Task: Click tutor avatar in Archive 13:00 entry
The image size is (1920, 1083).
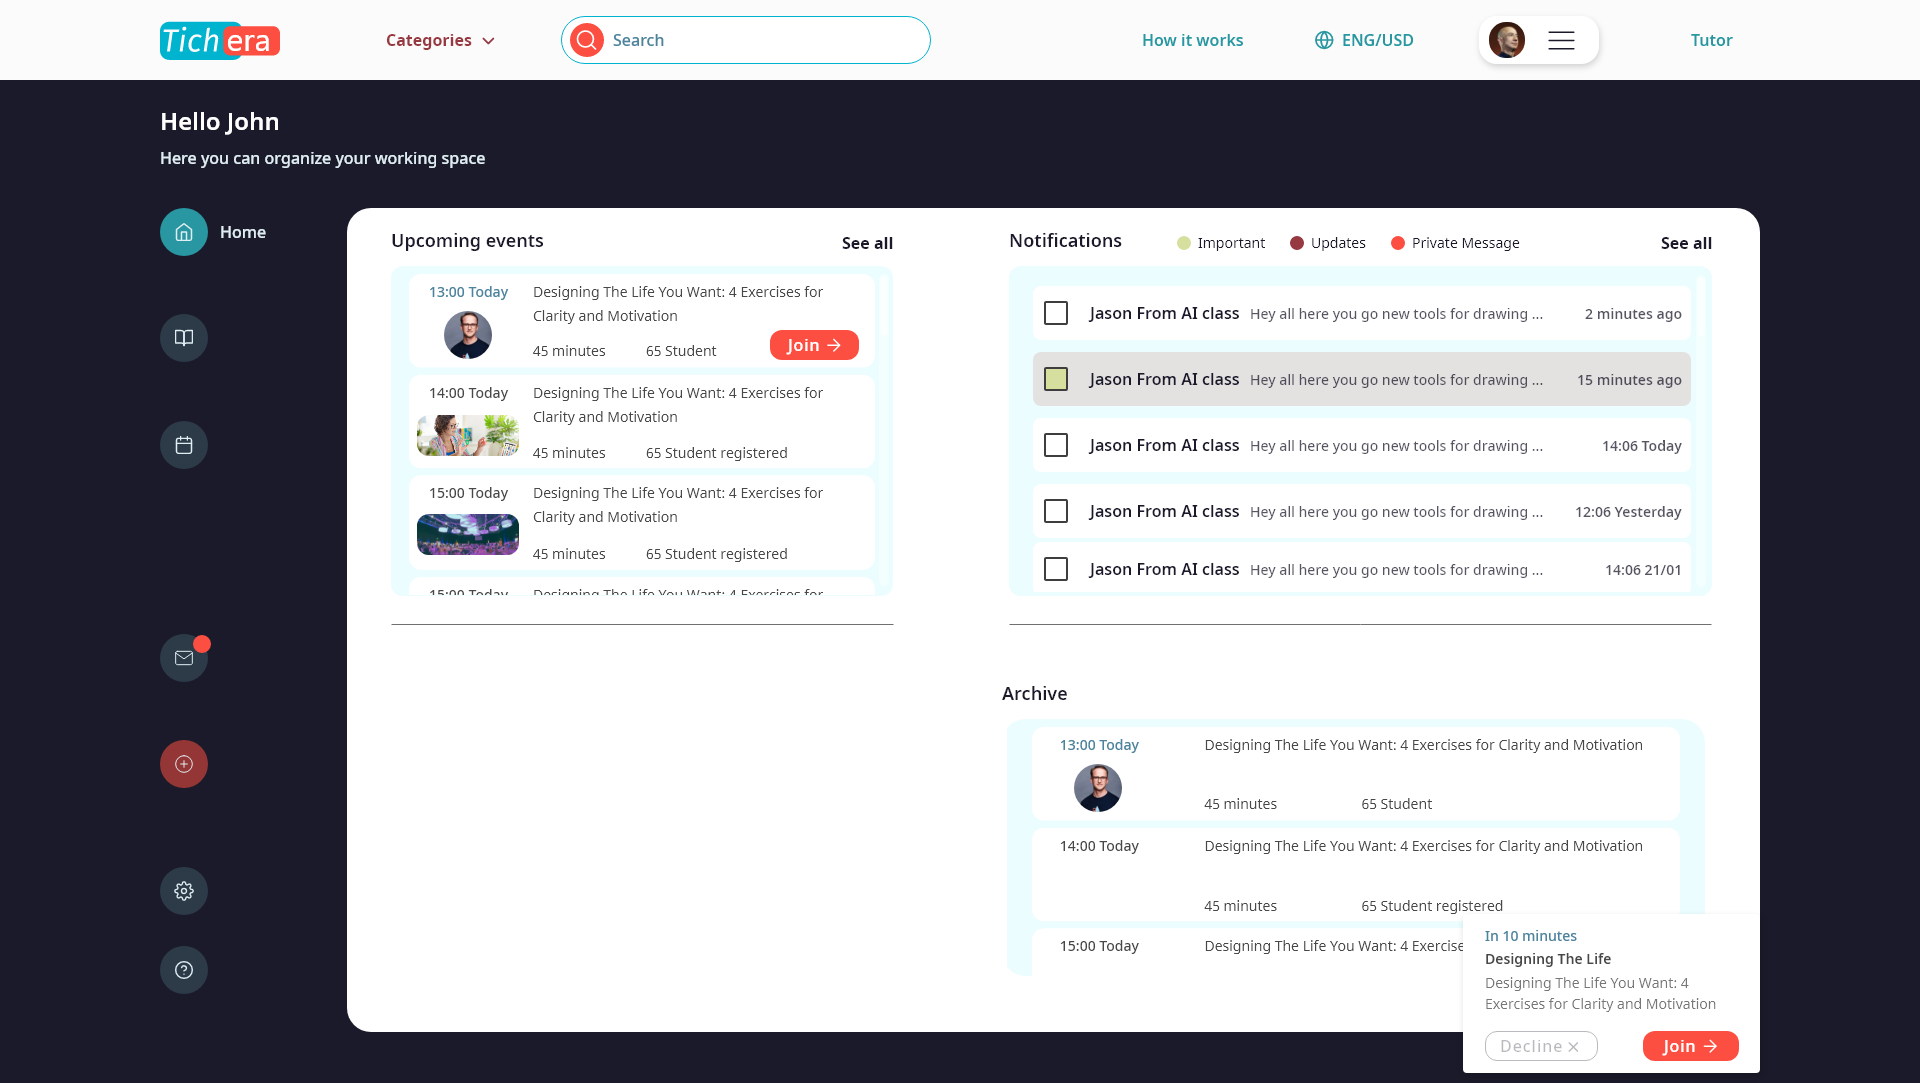Action: click(x=1098, y=788)
